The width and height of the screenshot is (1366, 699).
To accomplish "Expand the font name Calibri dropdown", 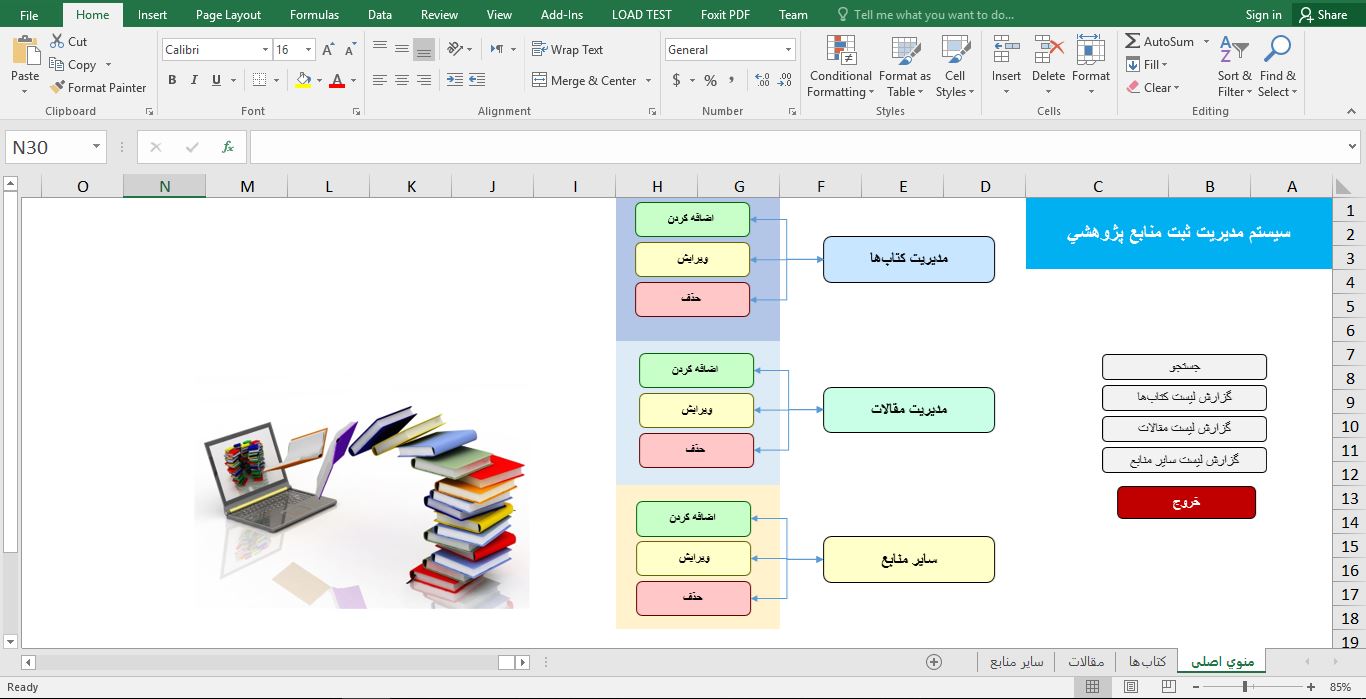I will pyautogui.click(x=265, y=50).
